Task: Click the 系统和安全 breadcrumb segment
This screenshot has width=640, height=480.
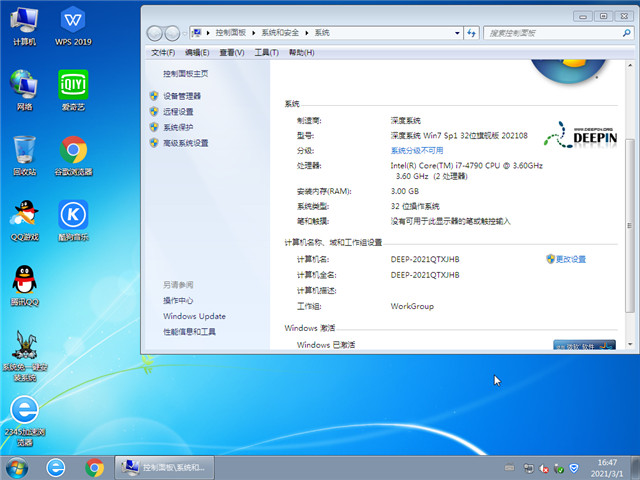Action: (x=280, y=33)
